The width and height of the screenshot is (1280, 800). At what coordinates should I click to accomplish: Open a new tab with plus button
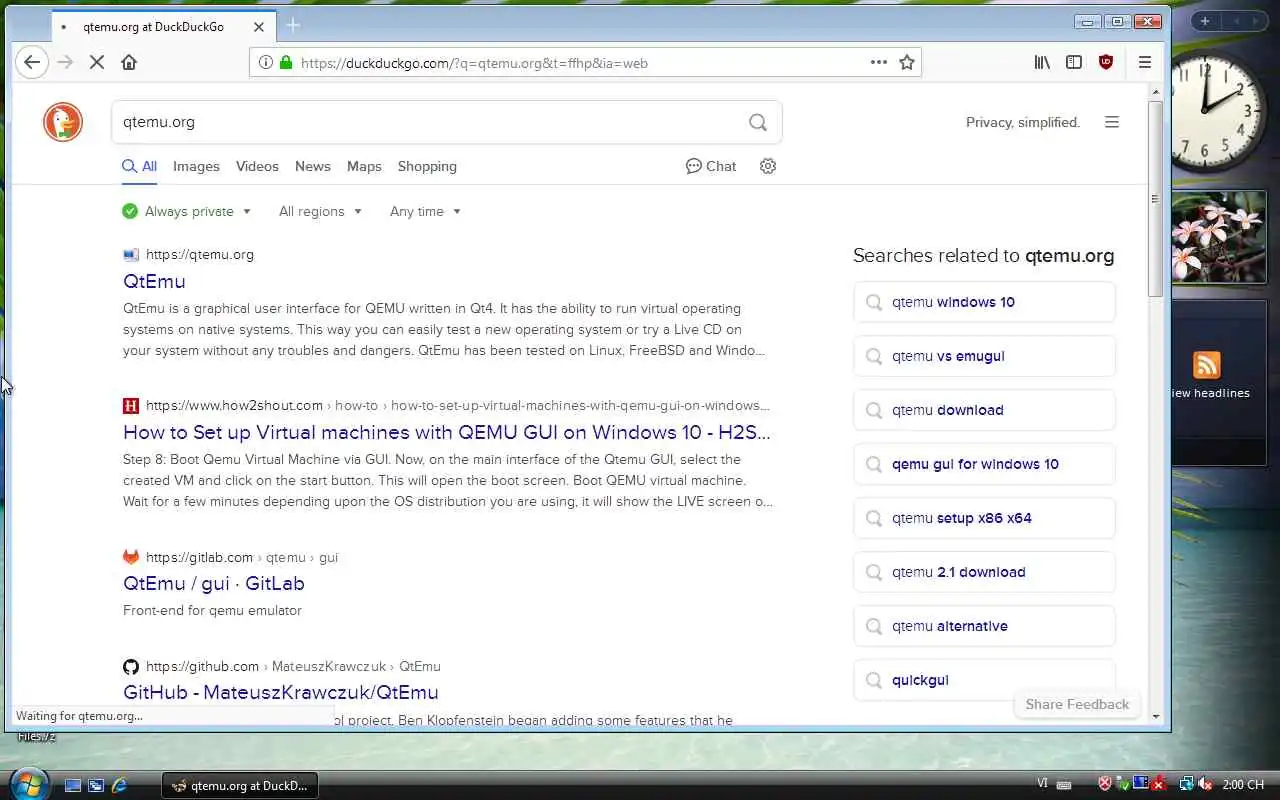(293, 25)
